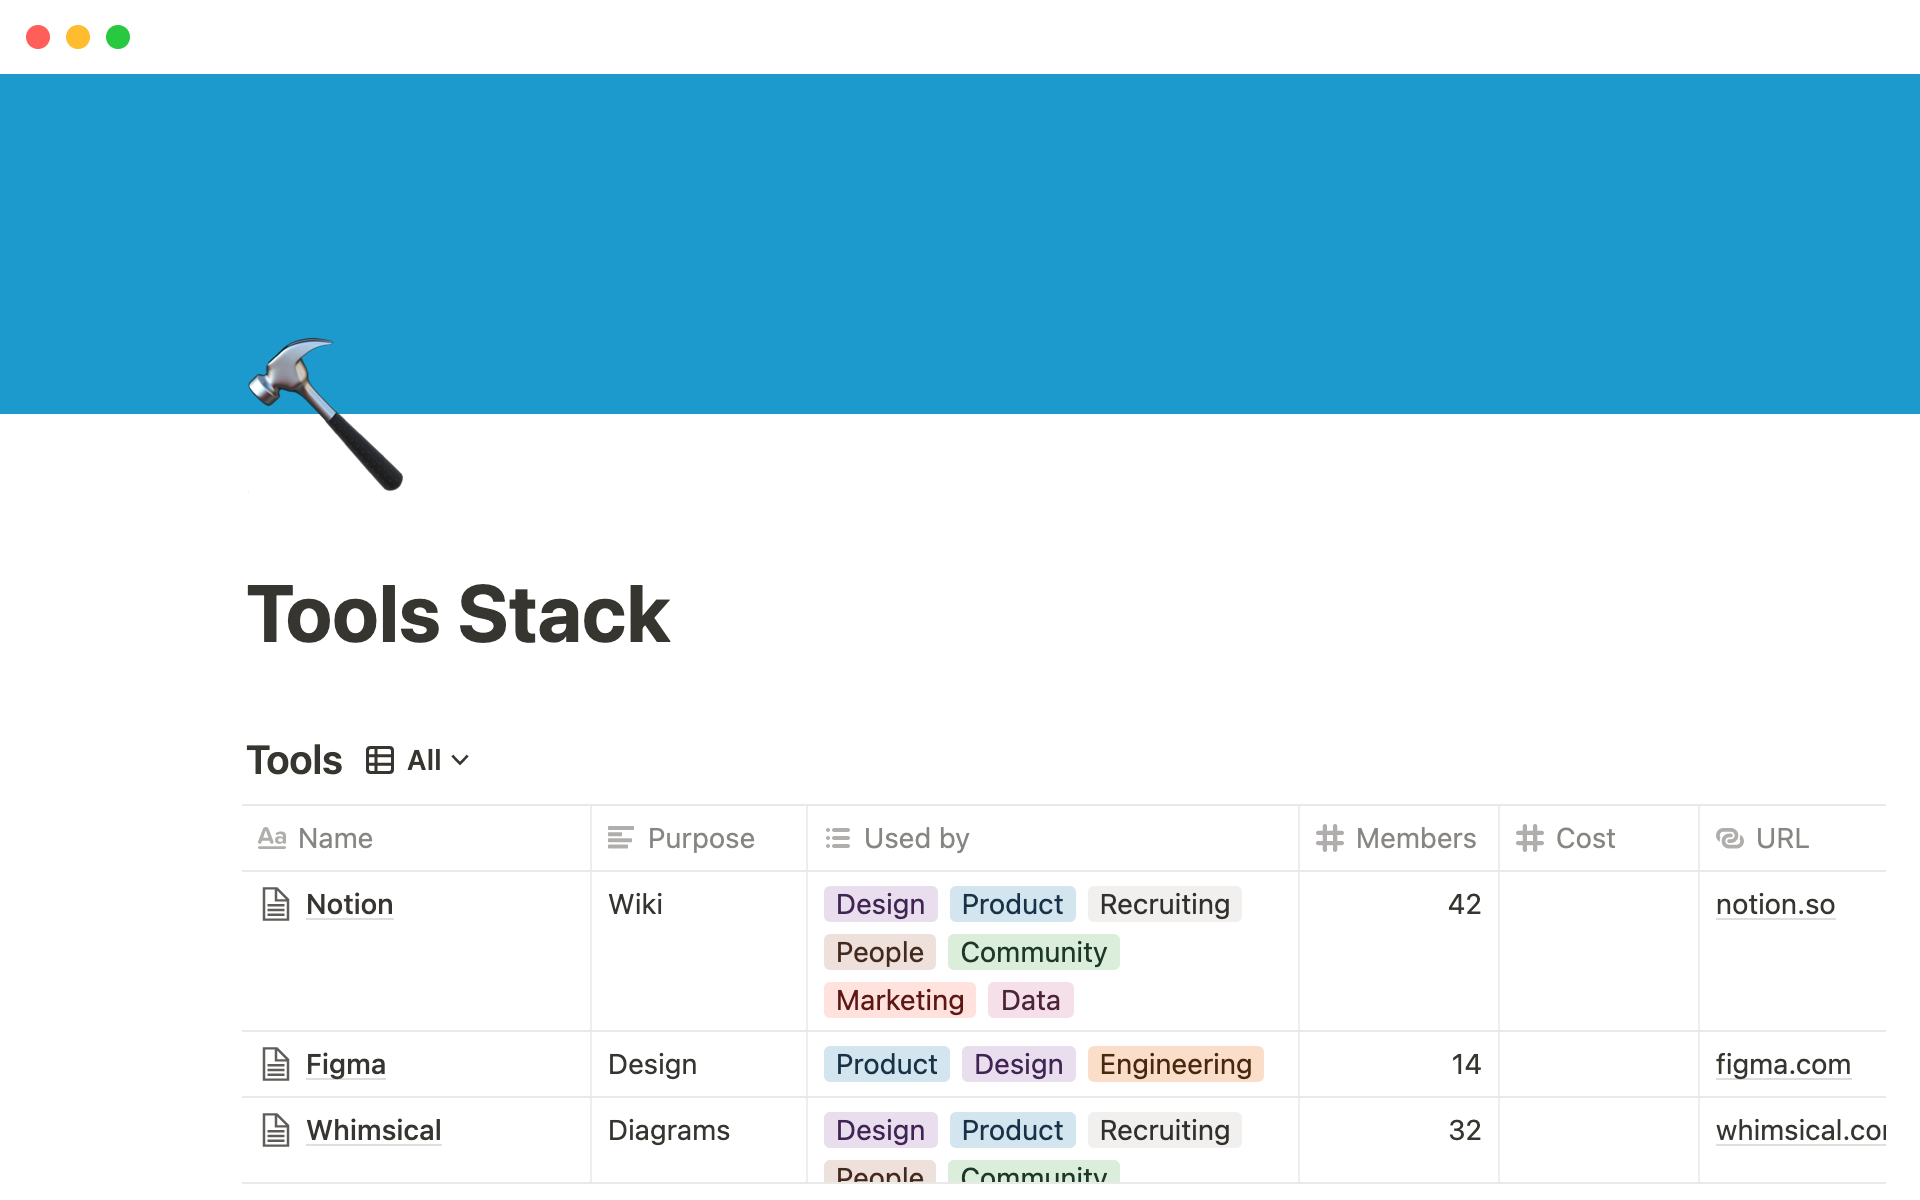Click the Figma row page icon
This screenshot has width=1920, height=1200.
point(276,1064)
